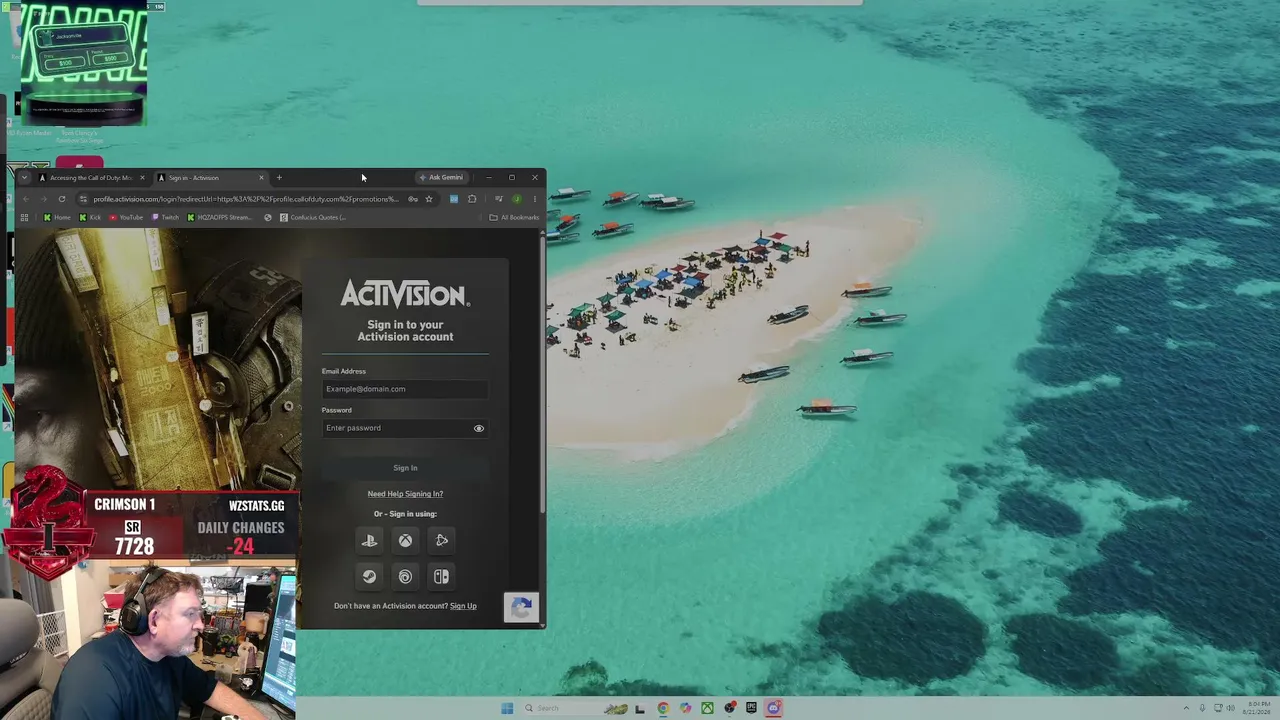Switch to Accessing the Call of Duty tab
Screen dimensions: 1280x720
(x=92, y=178)
